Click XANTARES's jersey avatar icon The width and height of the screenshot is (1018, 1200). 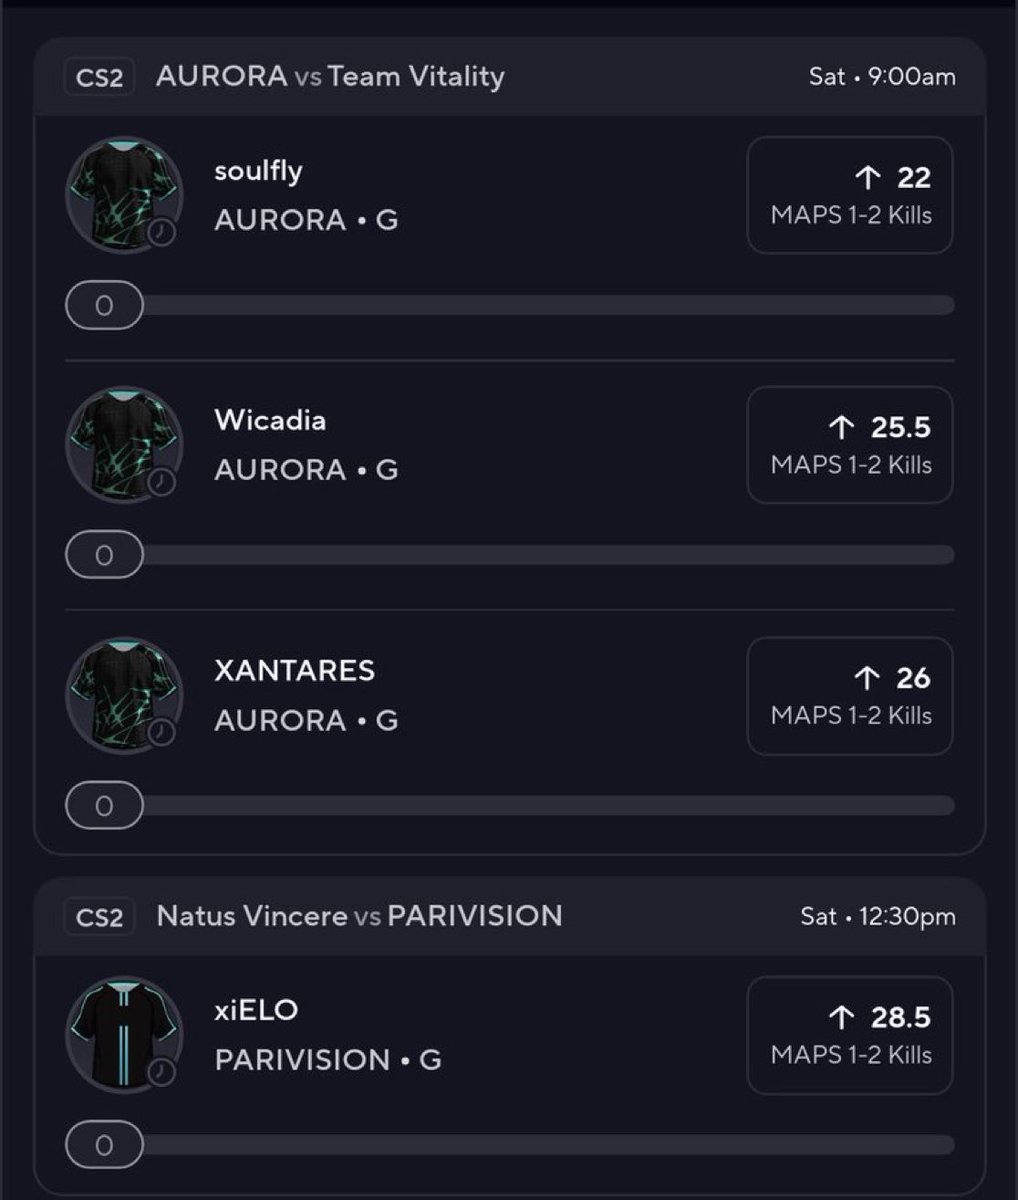tap(123, 694)
